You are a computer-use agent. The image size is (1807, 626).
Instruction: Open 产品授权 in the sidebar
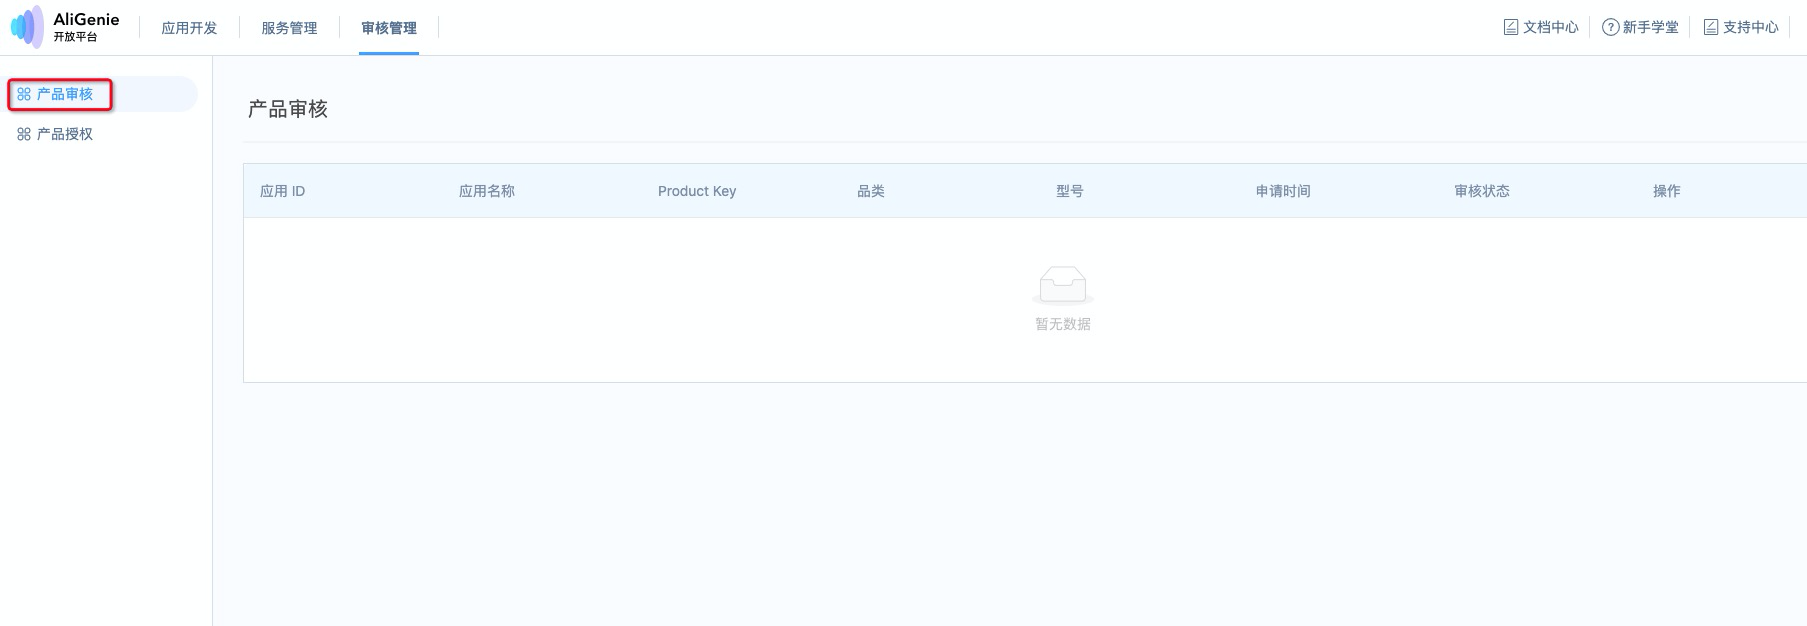tap(64, 134)
